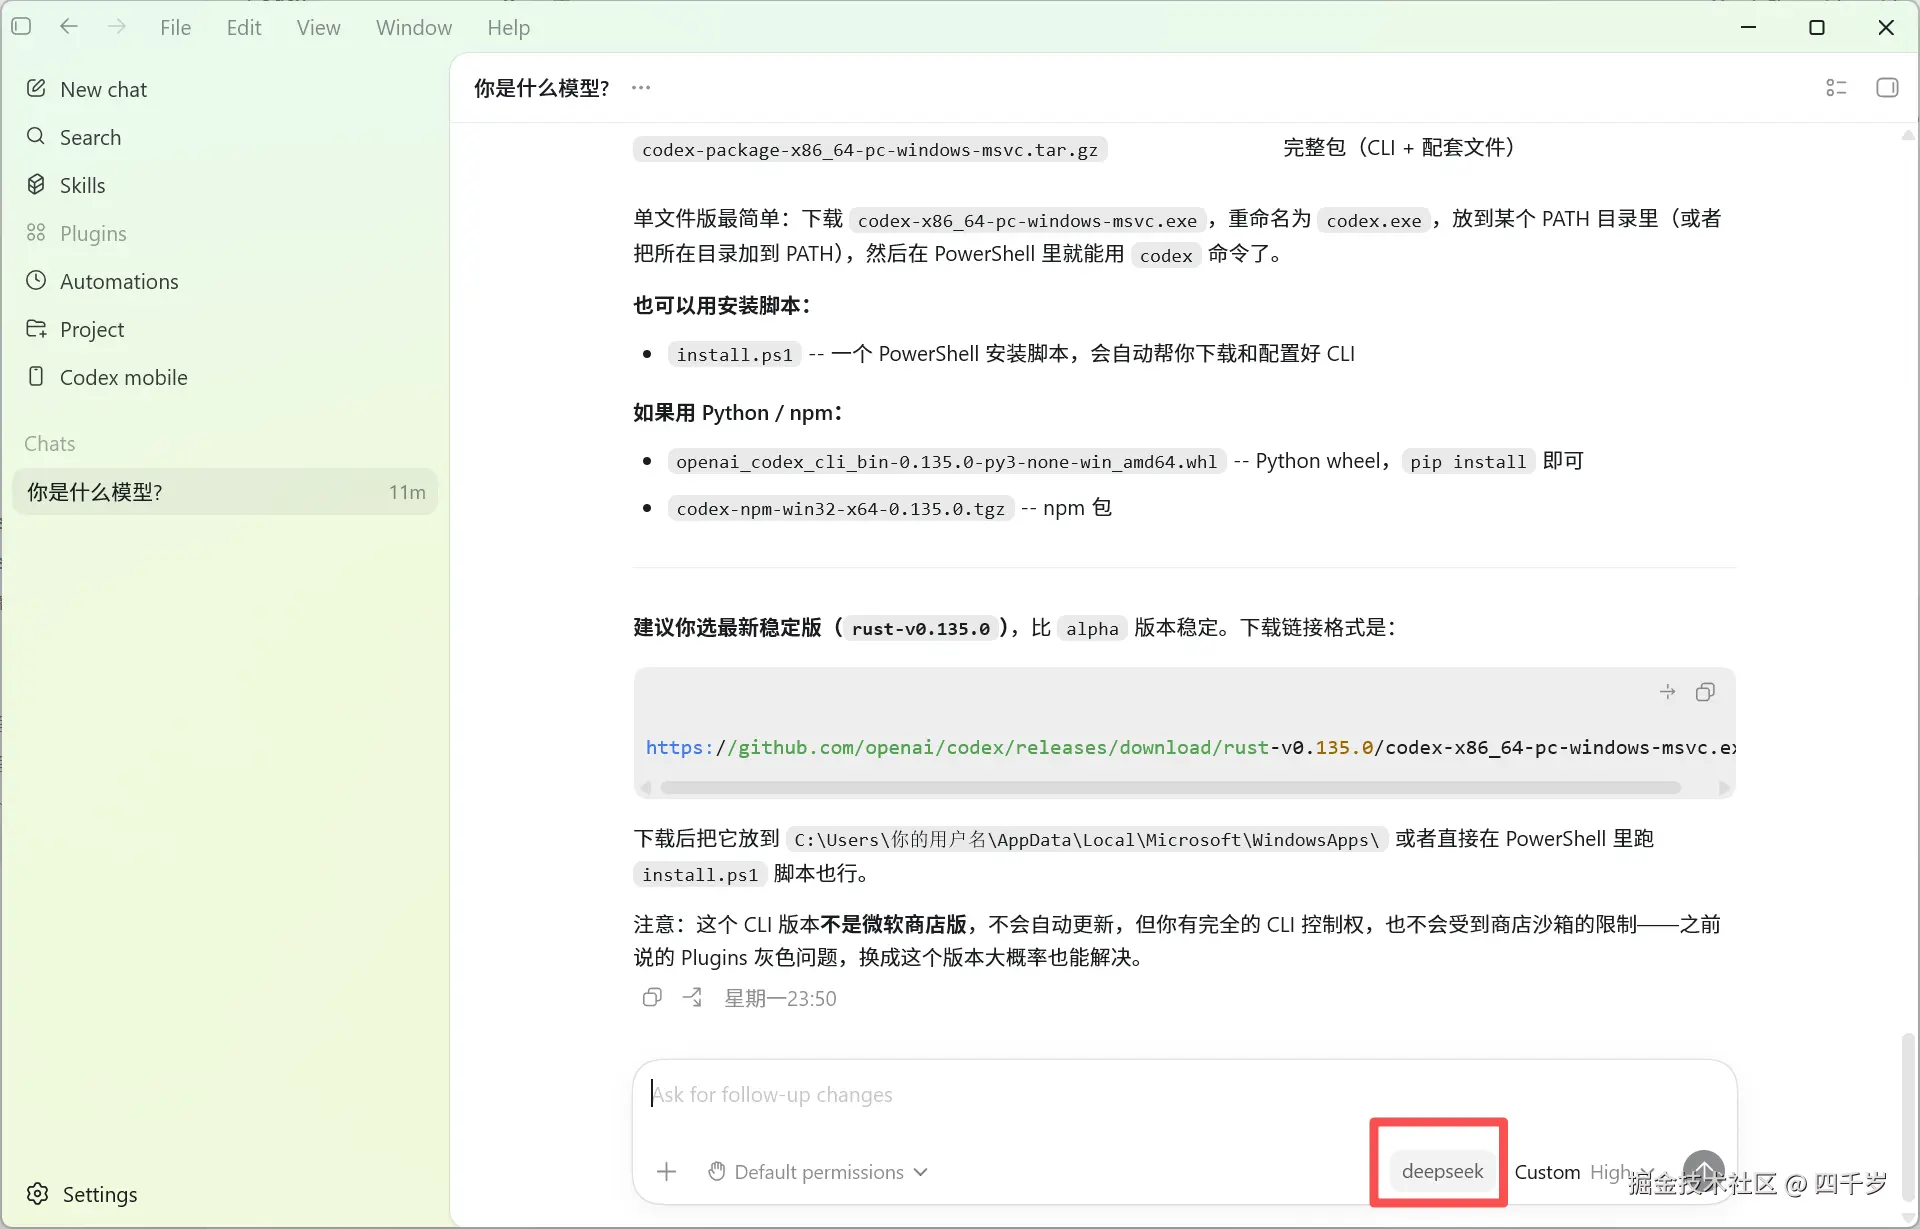Click the New chat pencil icon
This screenshot has height=1229, width=1920.
[36, 88]
